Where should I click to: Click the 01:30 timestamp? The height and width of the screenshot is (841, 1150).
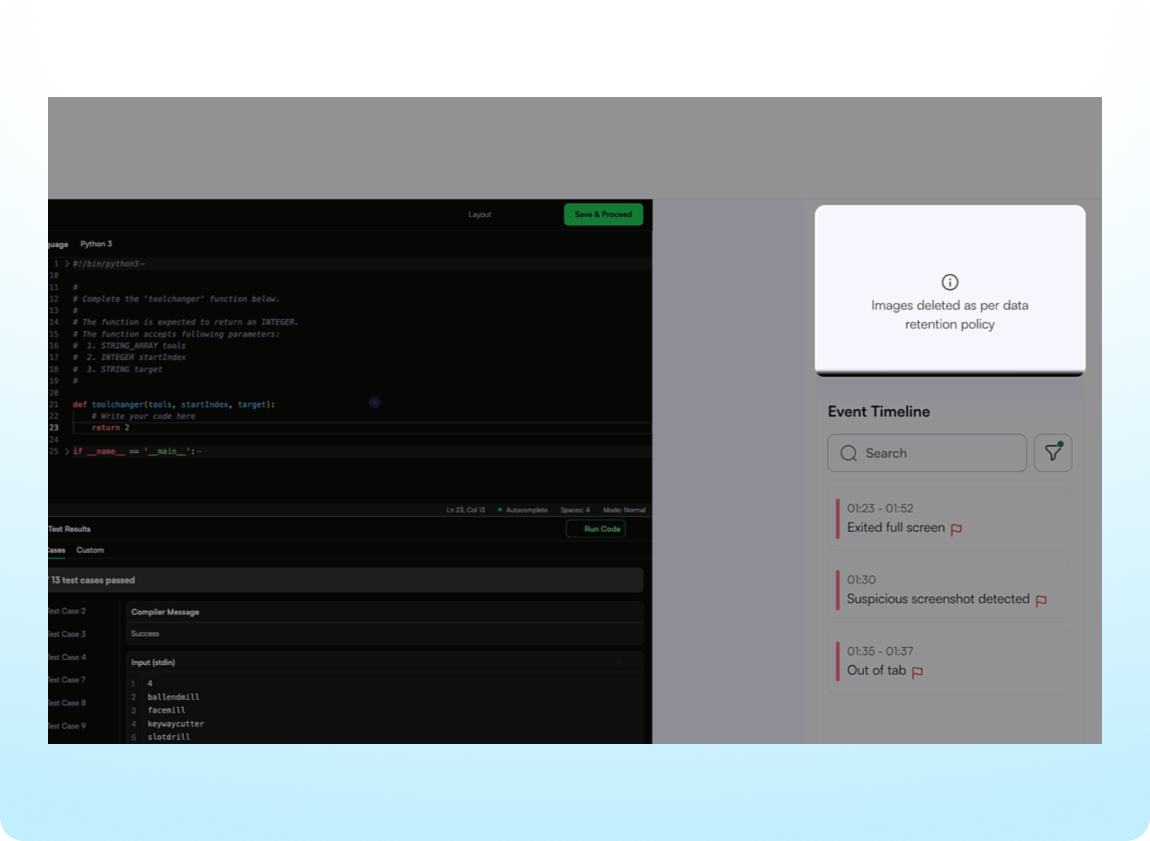[x=861, y=580]
